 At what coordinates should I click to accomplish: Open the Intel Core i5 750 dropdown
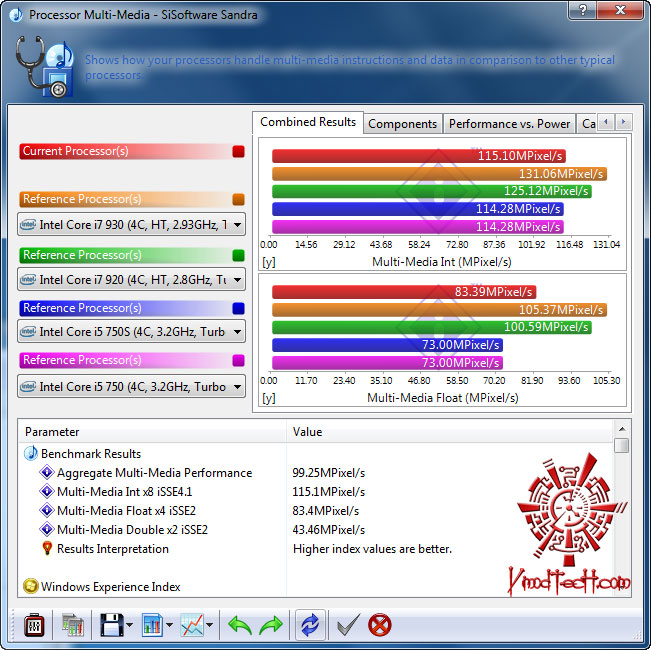click(x=131, y=386)
